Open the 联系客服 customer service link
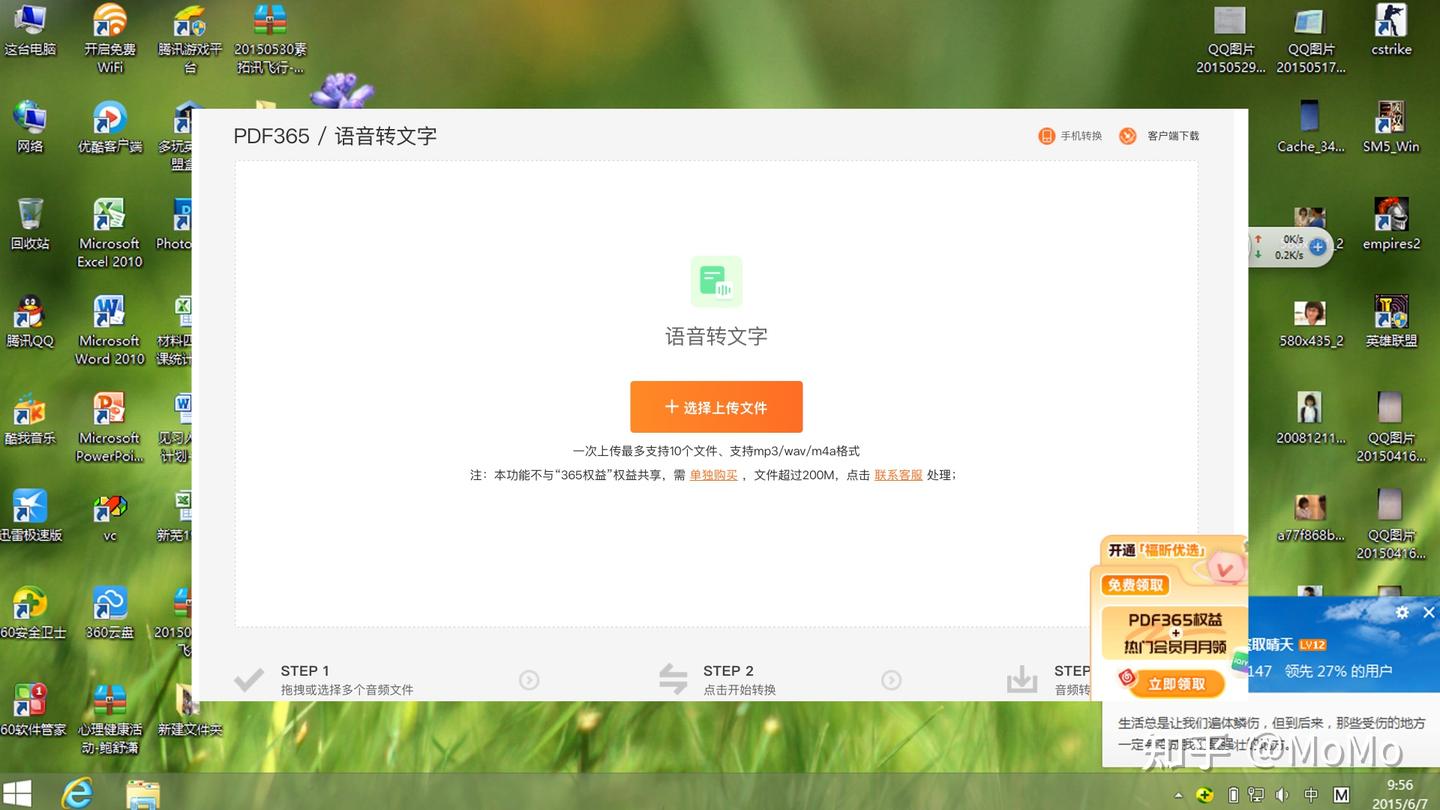The image size is (1440, 810). (898, 475)
